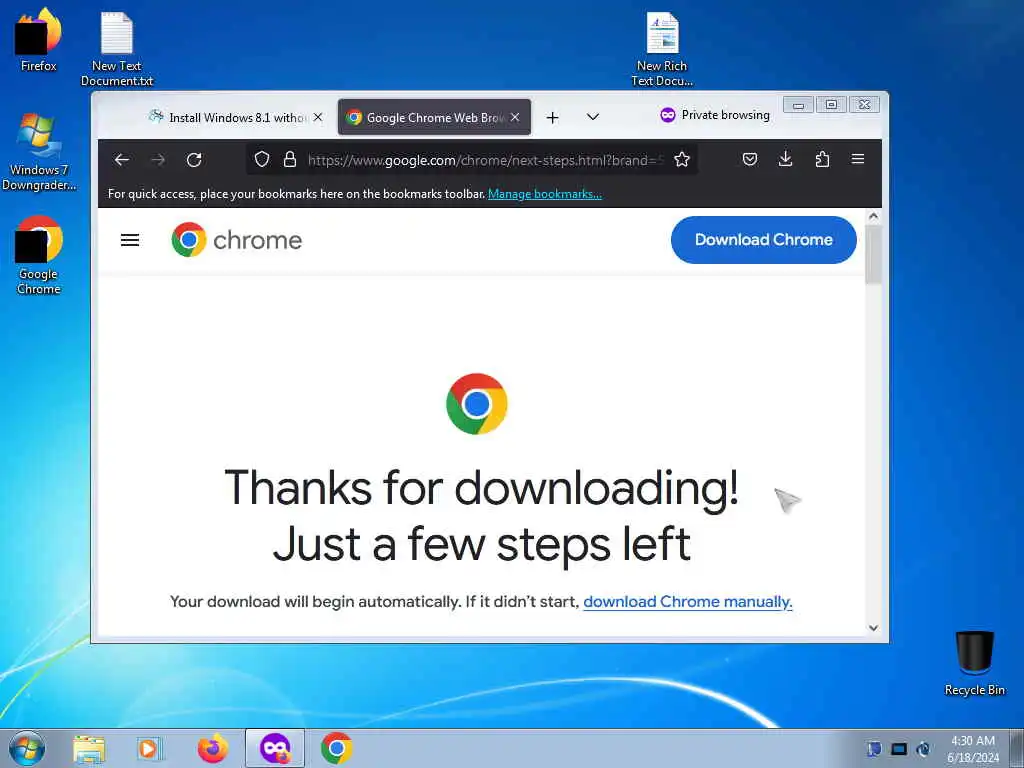
Task: Select New Rich Text Document icon
Action: 662,49
